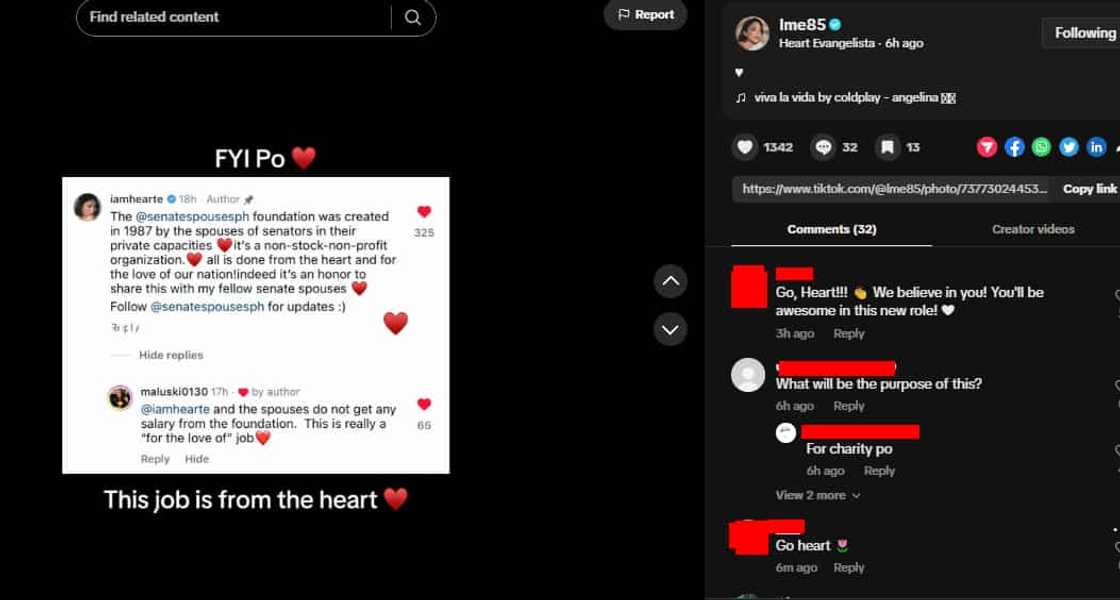Play the song viva la vida by coldplay
Viewport: 1120px width, 600px height.
[x=845, y=97]
